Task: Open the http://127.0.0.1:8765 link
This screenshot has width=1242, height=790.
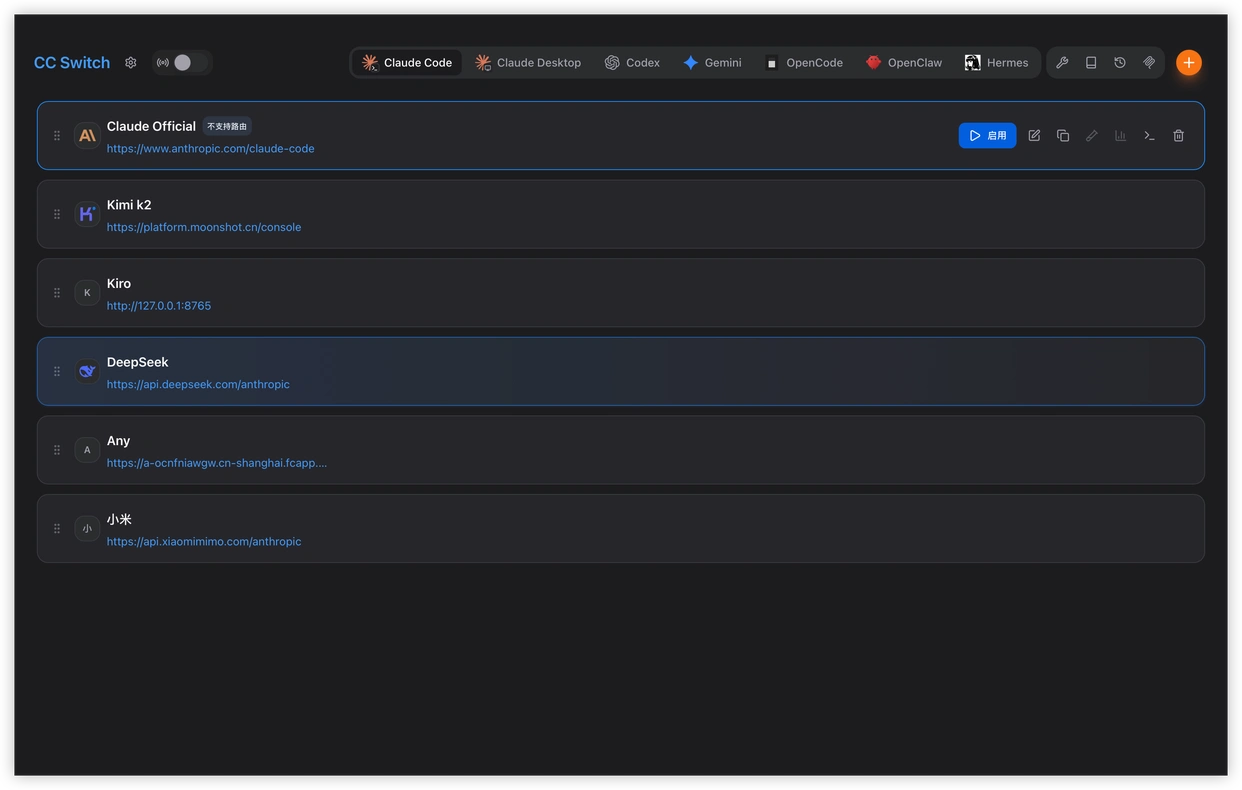Action: 159,305
